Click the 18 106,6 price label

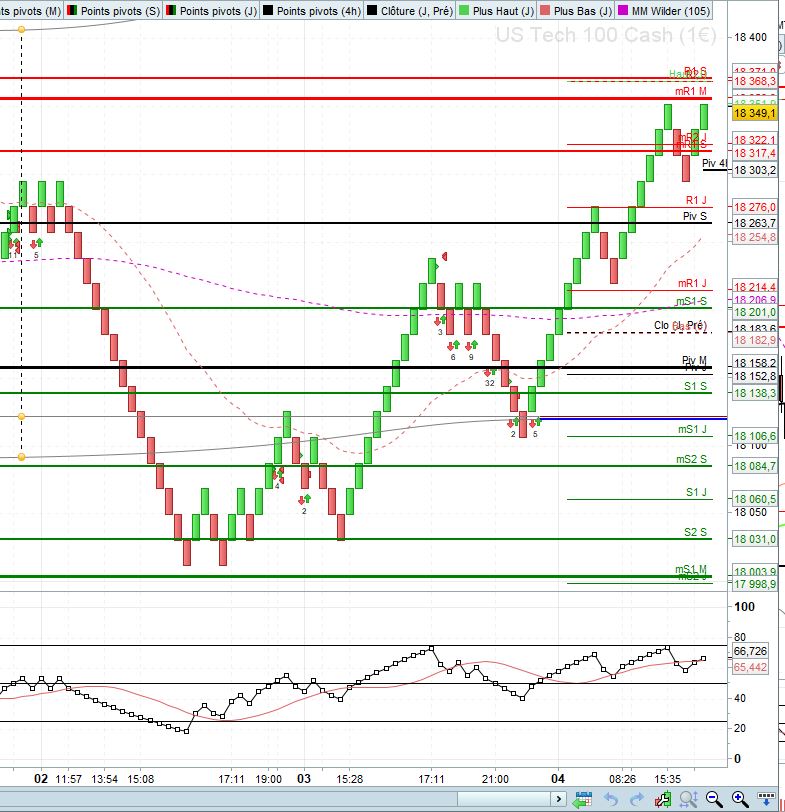(x=754, y=436)
